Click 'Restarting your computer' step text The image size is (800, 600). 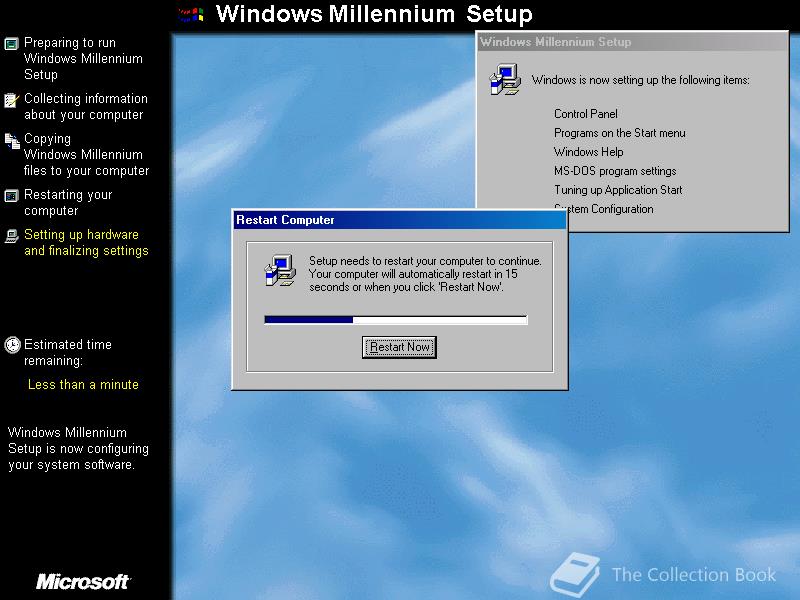coord(68,203)
